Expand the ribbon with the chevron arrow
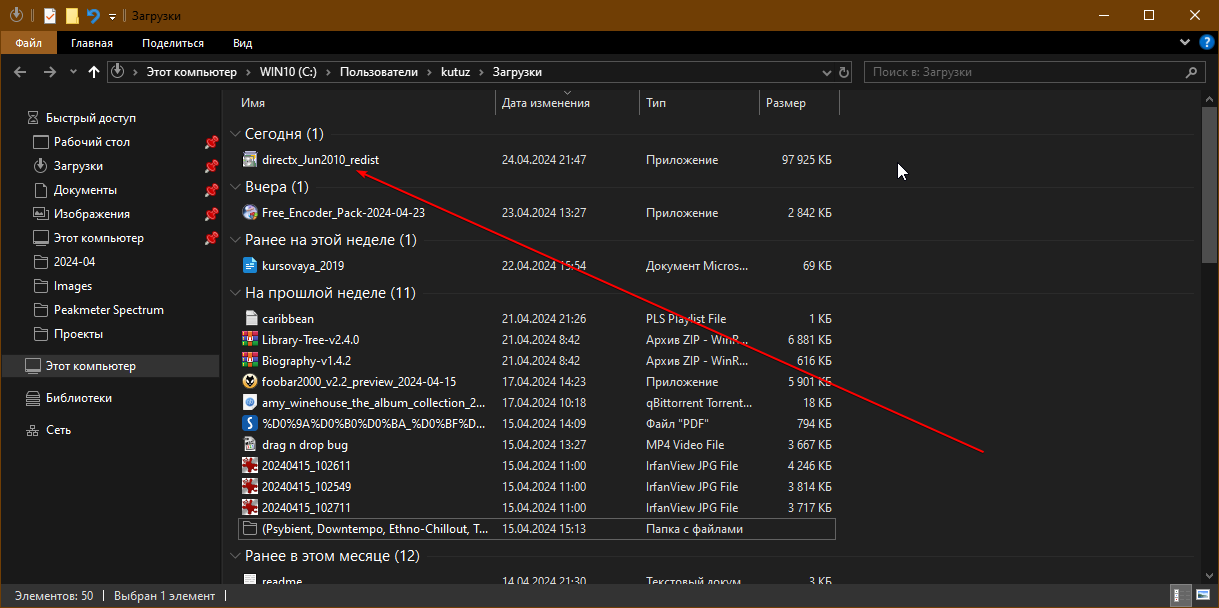 point(1185,43)
